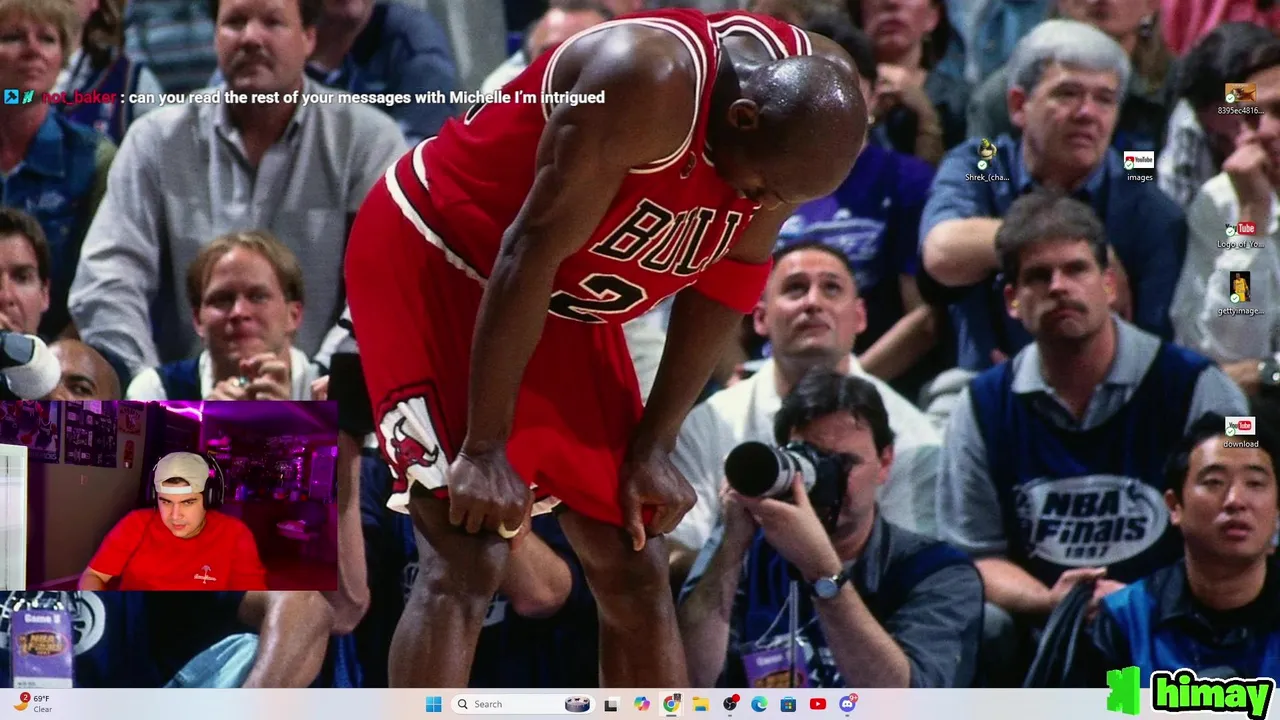Screen dimensions: 1280x720
Task: Launch Microsoft Edge from the taskbar
Action: [759, 704]
